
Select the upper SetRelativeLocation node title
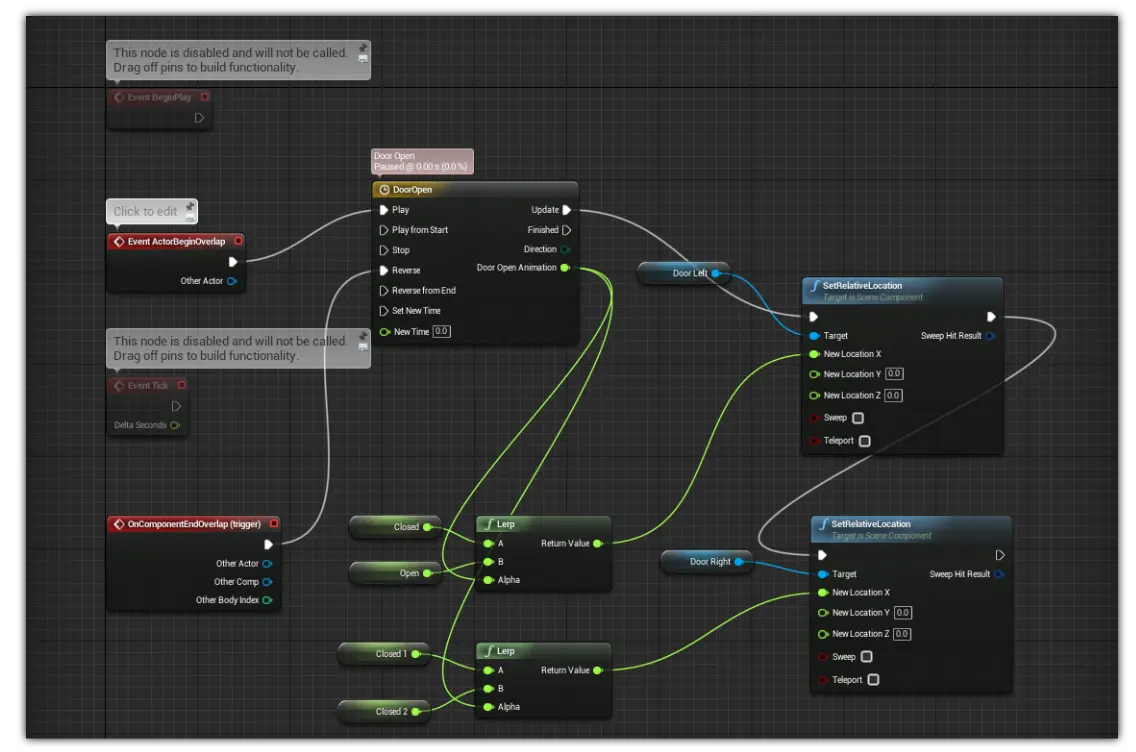(862, 285)
